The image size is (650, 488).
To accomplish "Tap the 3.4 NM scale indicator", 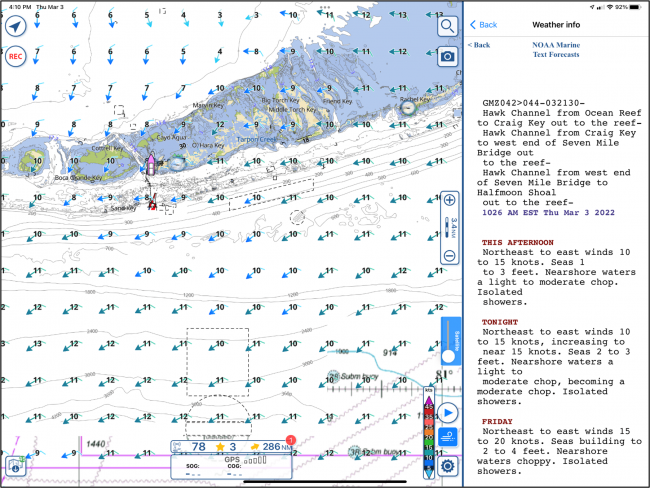I will [x=448, y=228].
